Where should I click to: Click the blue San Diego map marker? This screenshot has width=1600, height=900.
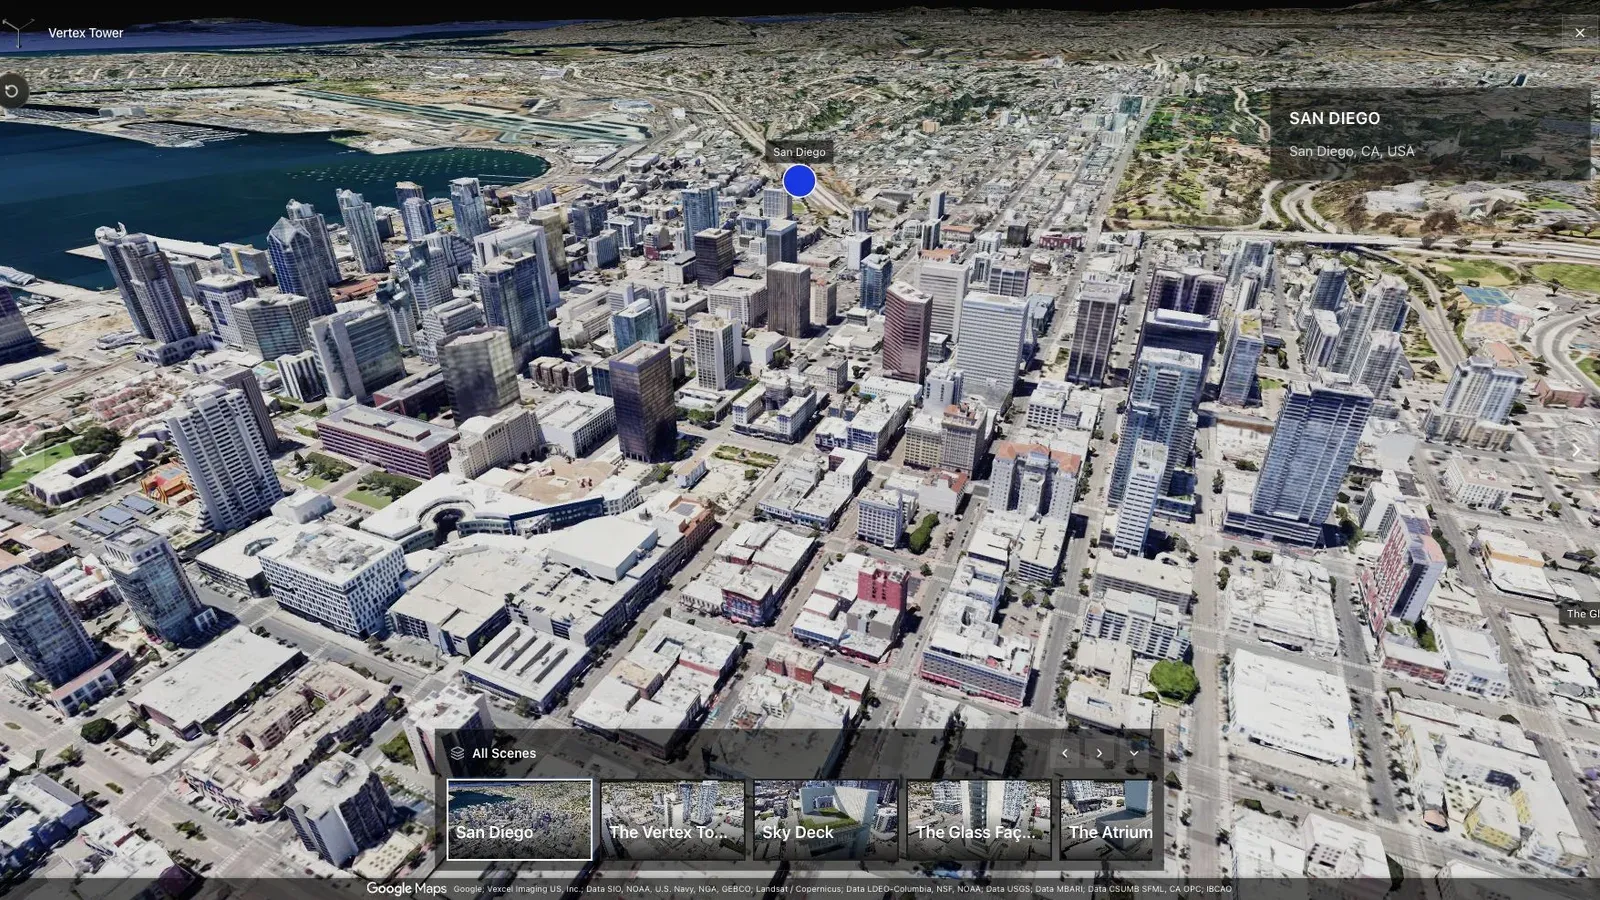coord(799,181)
